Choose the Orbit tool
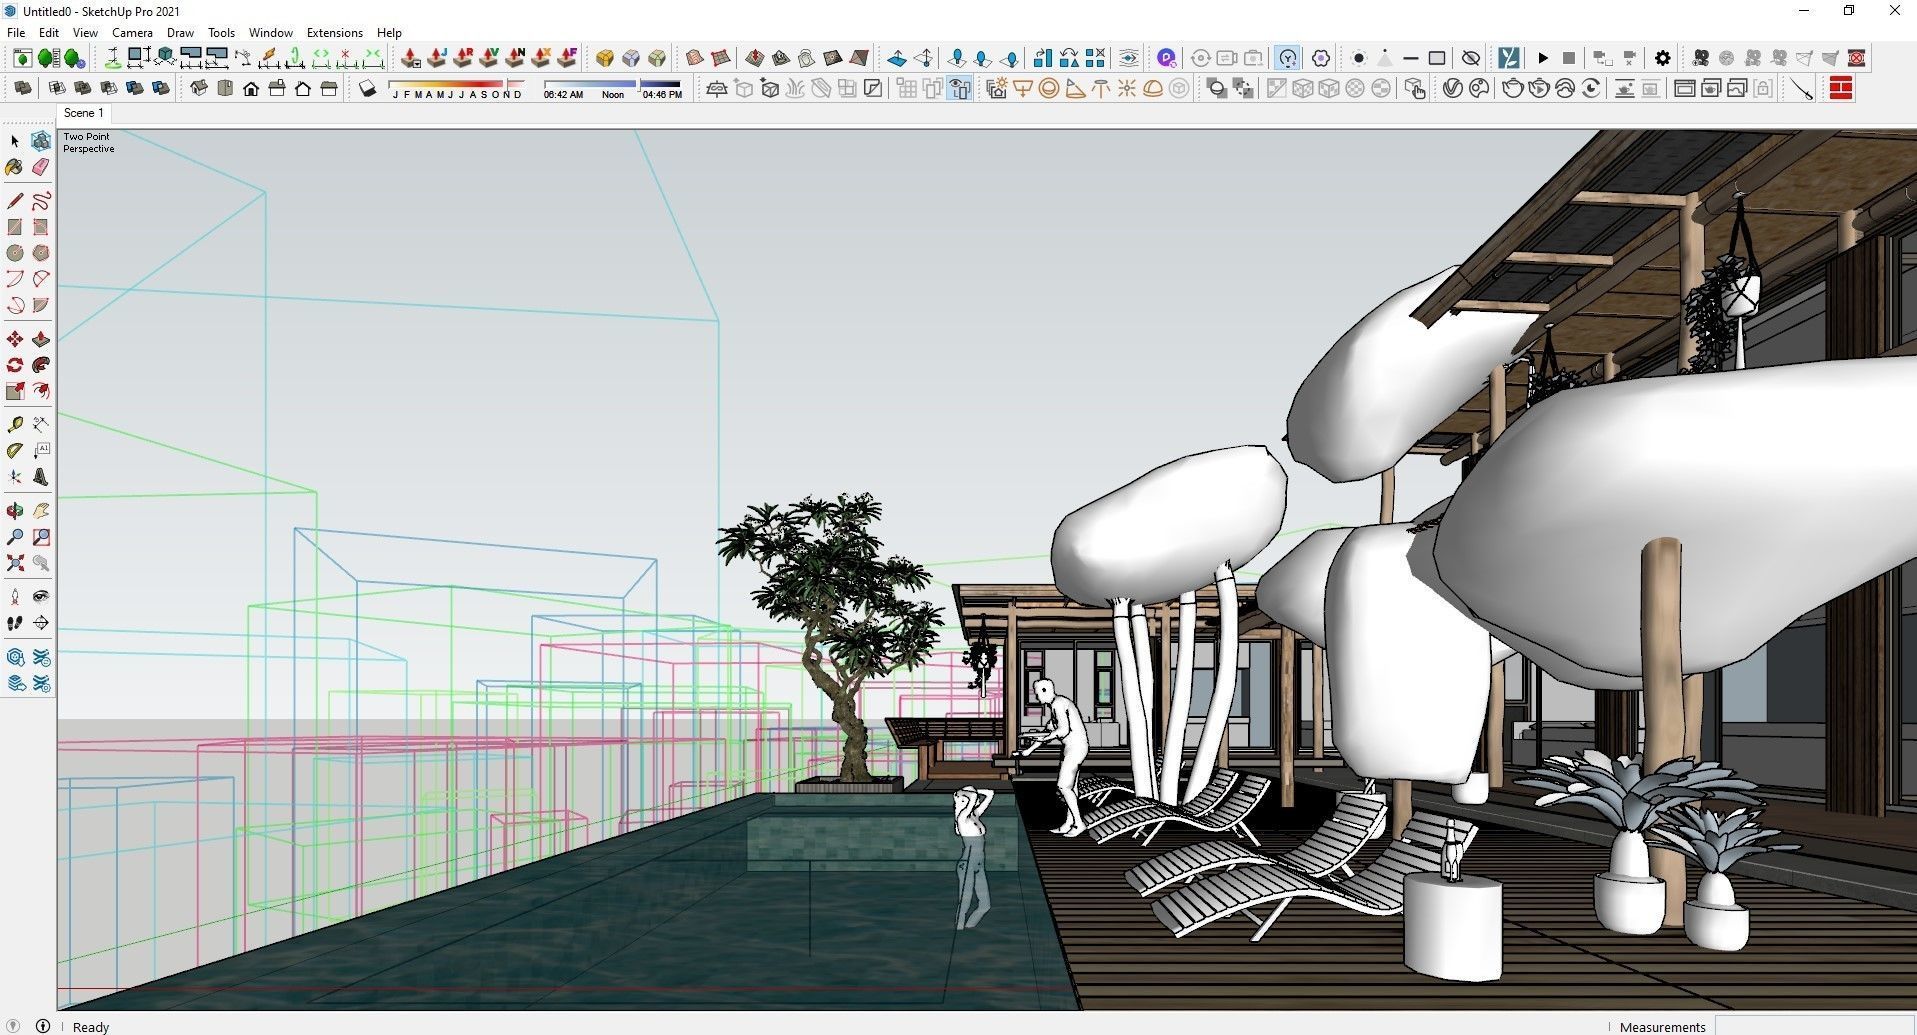This screenshot has height=1035, width=1917. pyautogui.click(x=15, y=511)
